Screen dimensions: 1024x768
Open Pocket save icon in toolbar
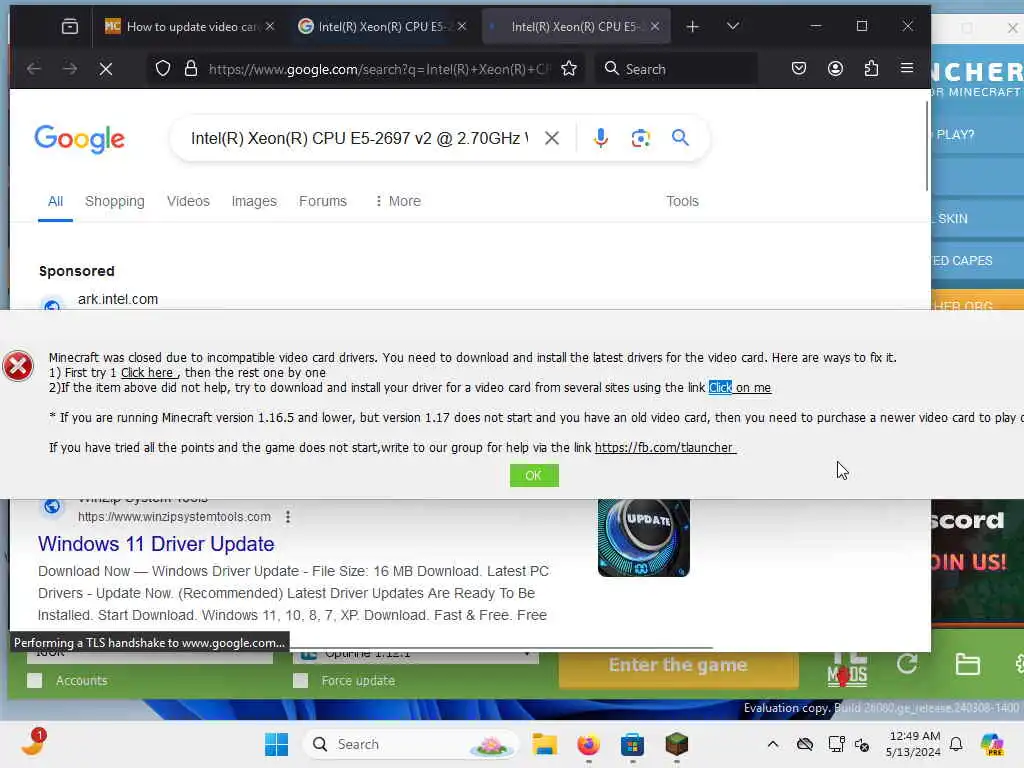pyautogui.click(x=799, y=69)
